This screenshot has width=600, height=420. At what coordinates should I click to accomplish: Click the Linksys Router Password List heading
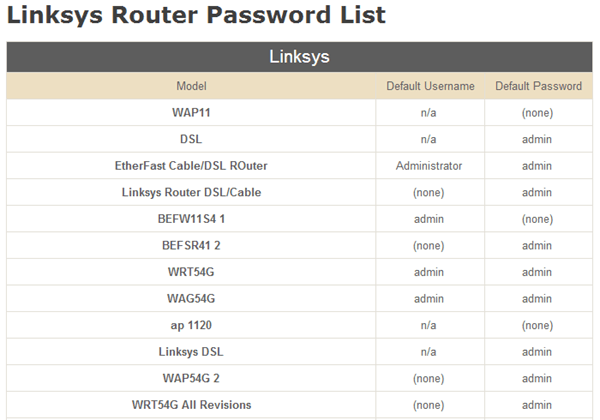point(197,17)
